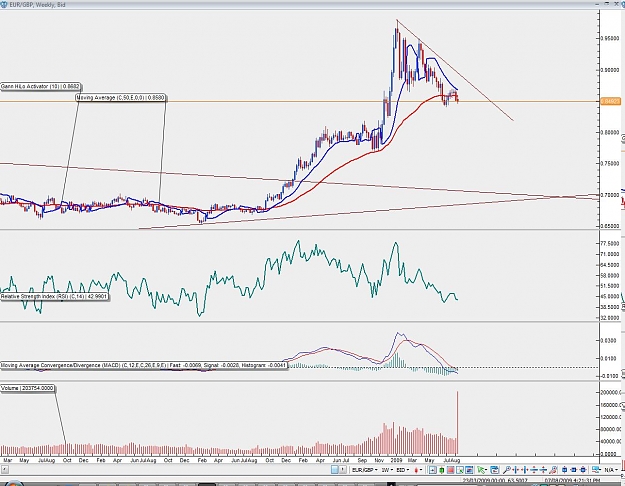Click the green candle icon in toolbar
625x486 pixels.
442,470
